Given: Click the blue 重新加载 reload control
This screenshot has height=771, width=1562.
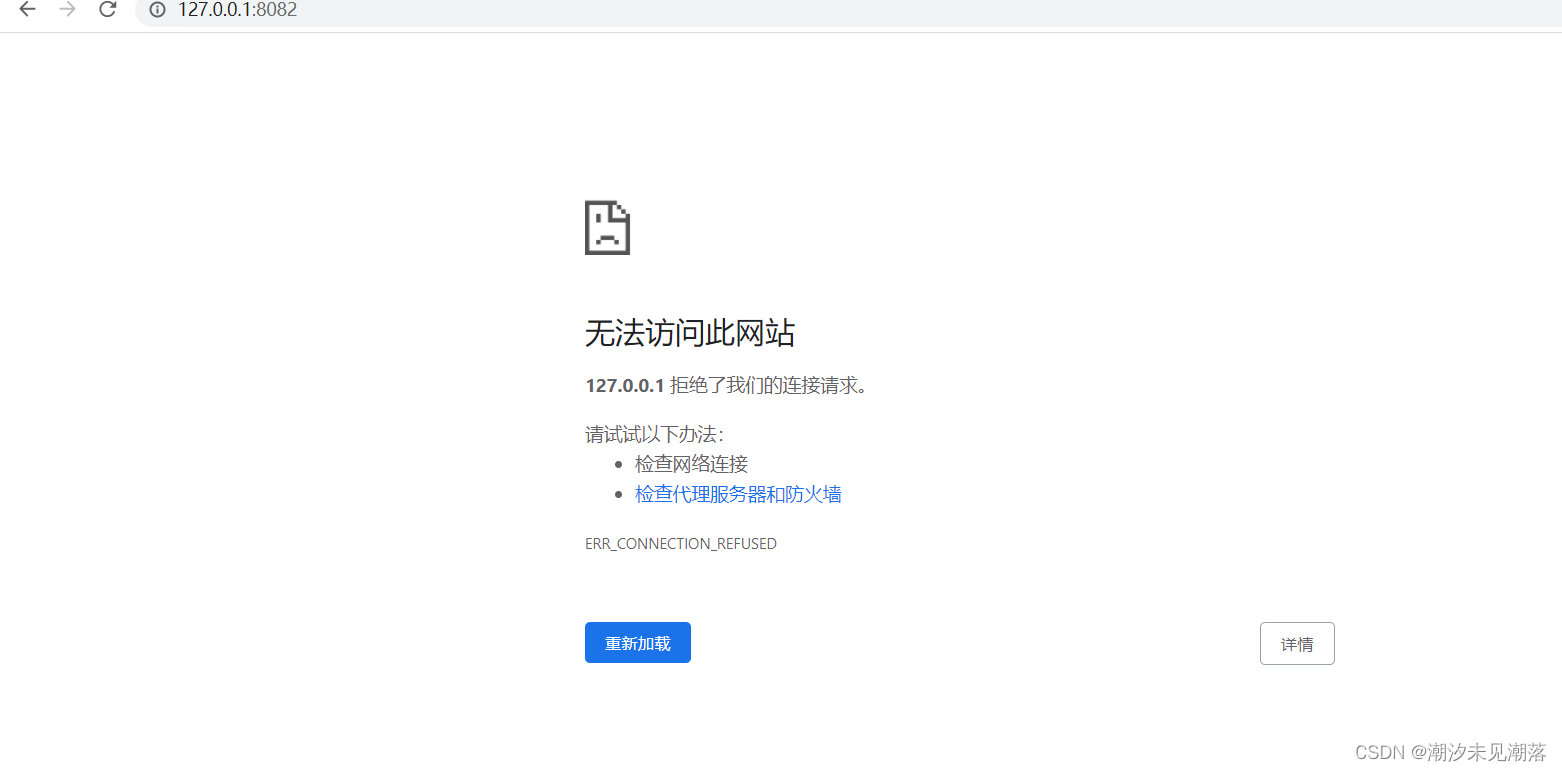Looking at the screenshot, I should [637, 642].
